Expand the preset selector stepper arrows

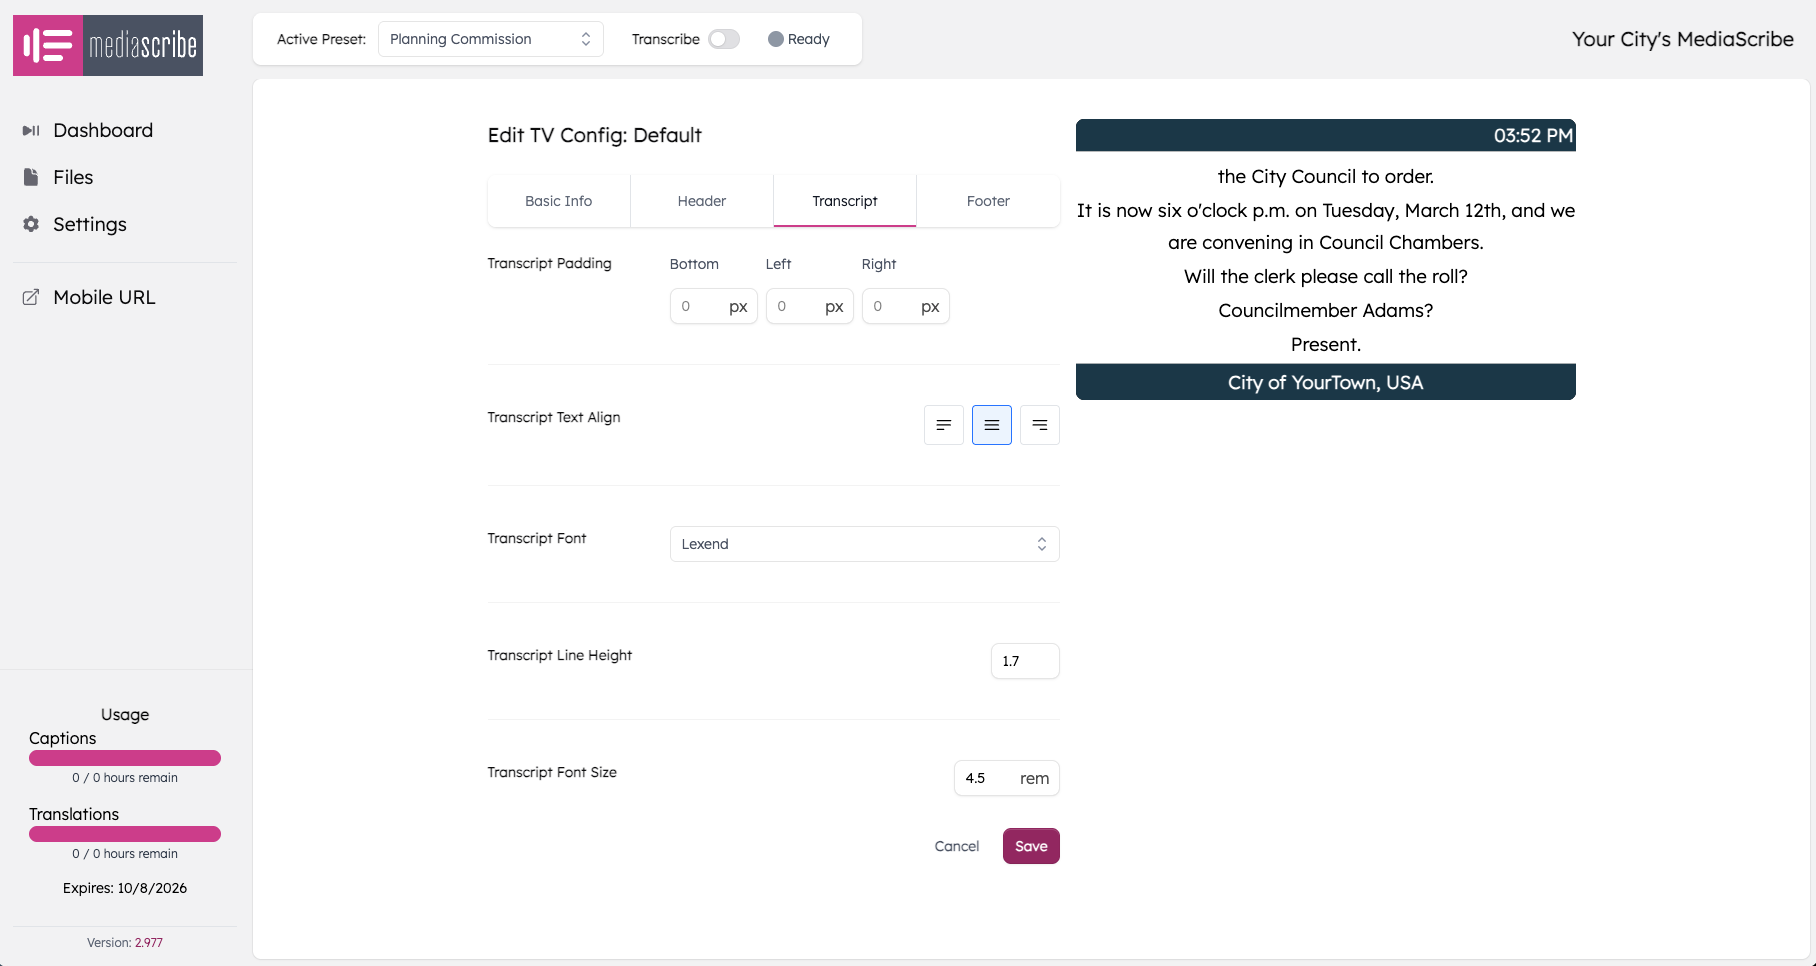click(587, 39)
